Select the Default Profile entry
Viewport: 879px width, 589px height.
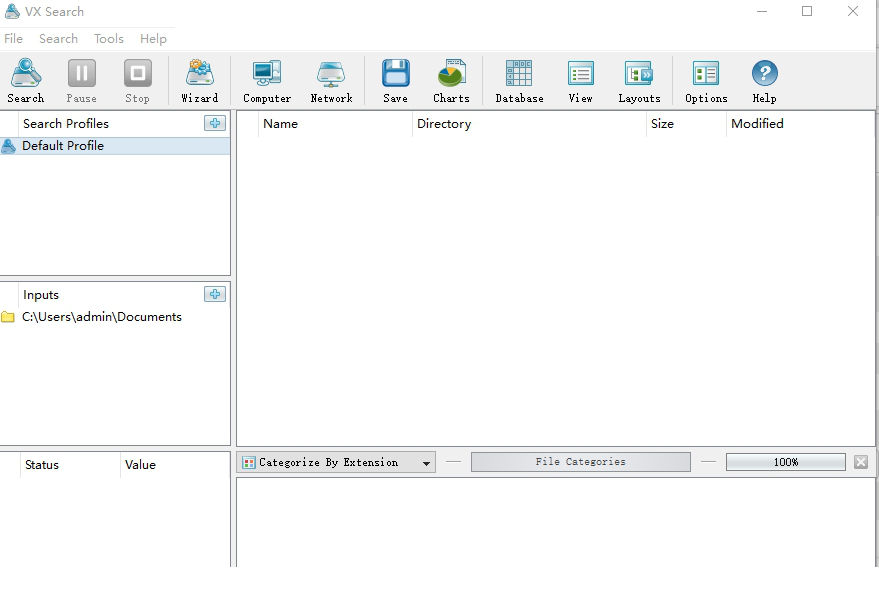(x=63, y=146)
